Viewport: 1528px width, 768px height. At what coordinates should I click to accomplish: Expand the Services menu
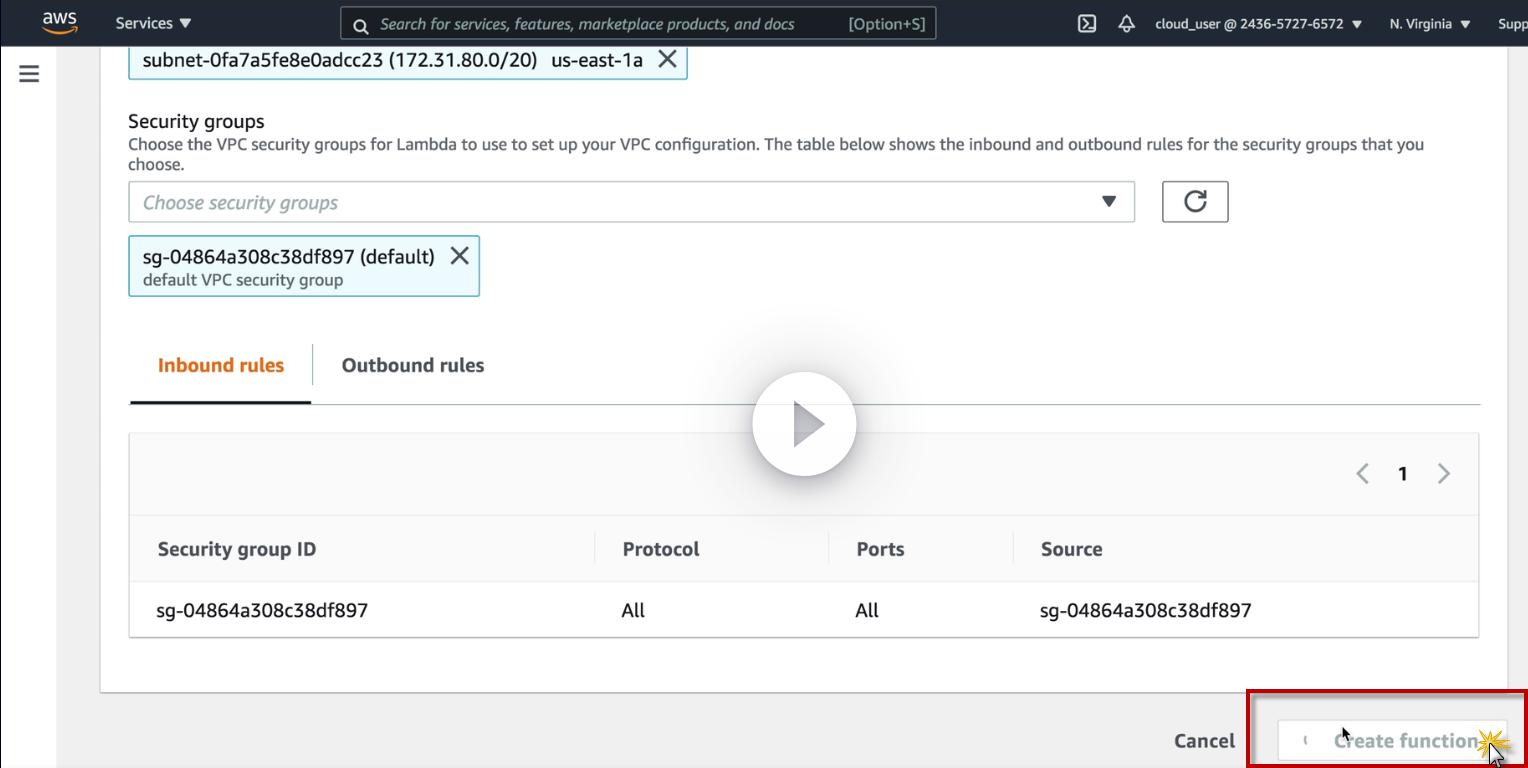point(153,23)
